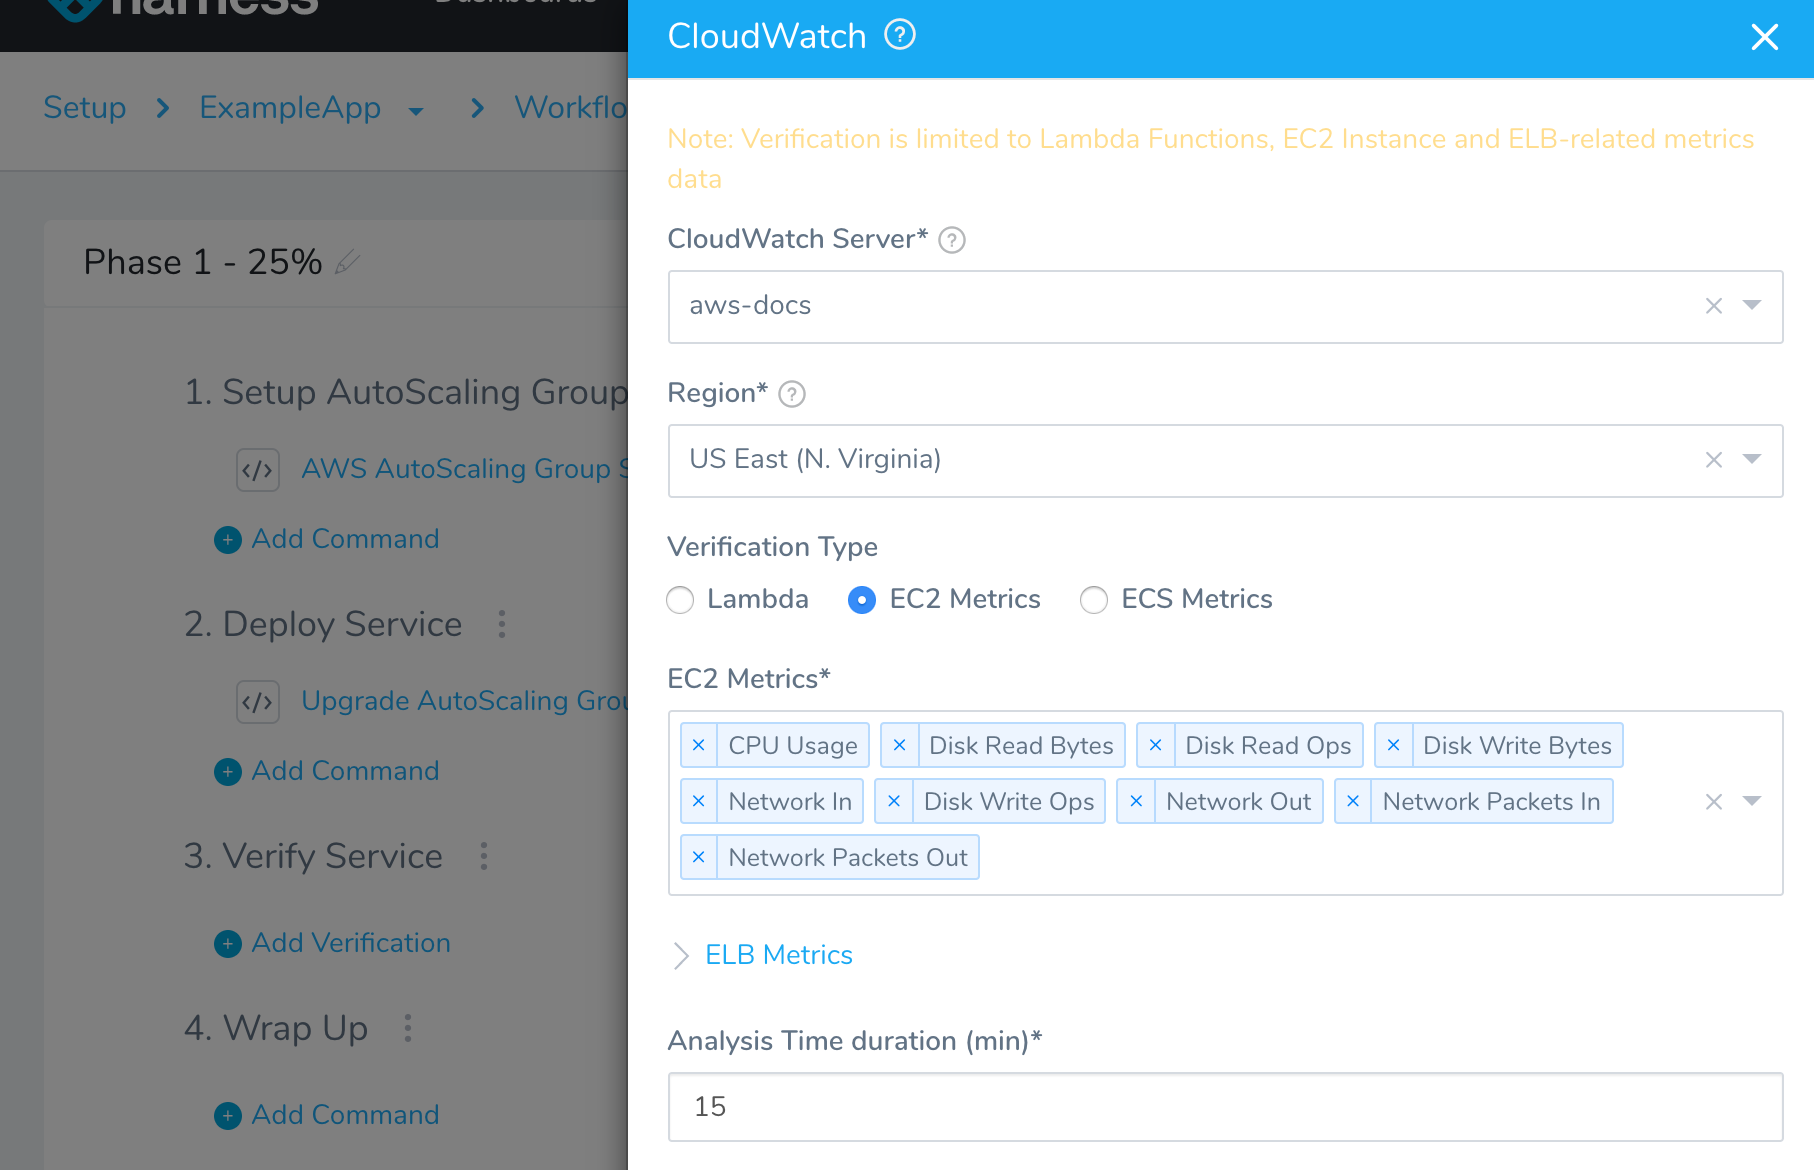
Task: Open the EC2 Metrics dropdown arrow
Action: point(1752,801)
